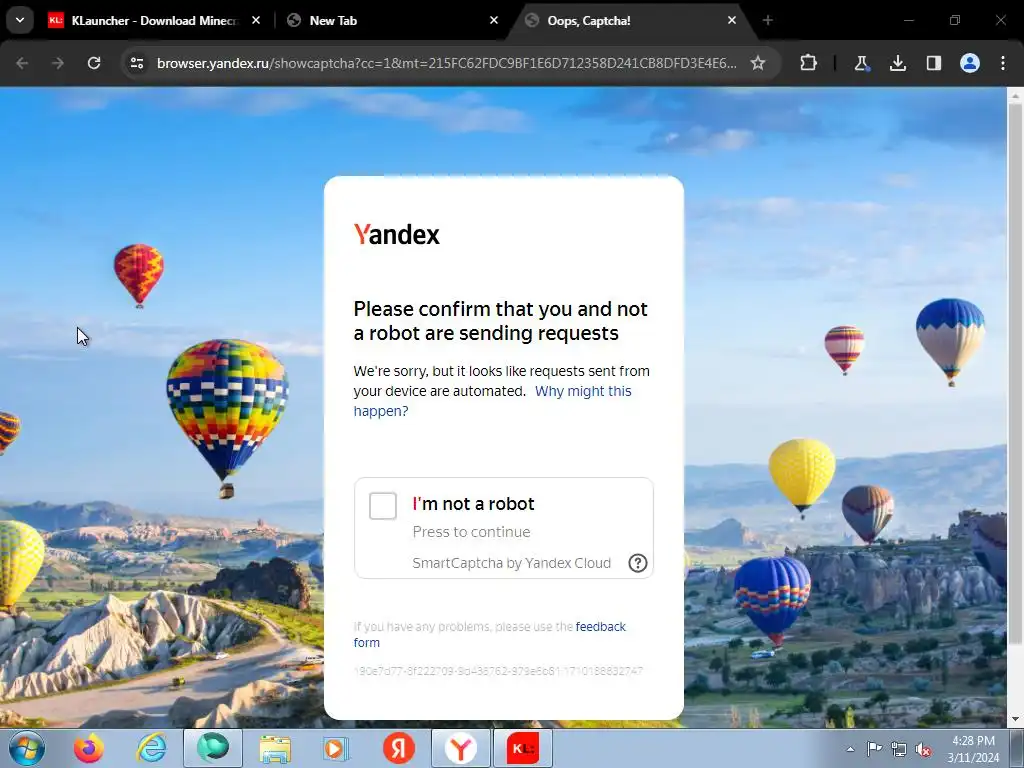Go back to the previous page
This screenshot has width=1024, height=768.
tap(22, 63)
